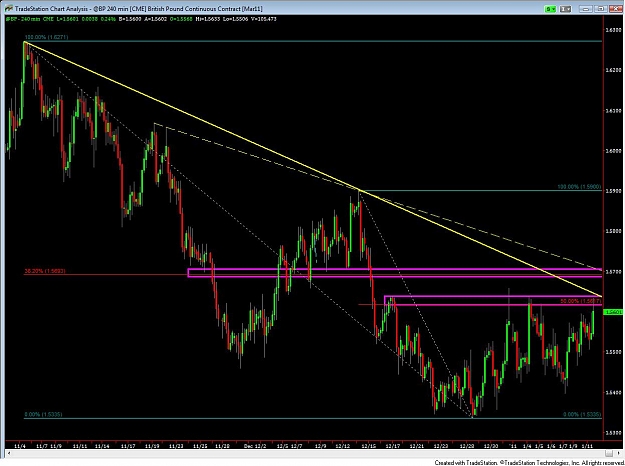The width and height of the screenshot is (625, 466).
Task: Click the horizontal scrollbar thumb
Action: (609, 453)
